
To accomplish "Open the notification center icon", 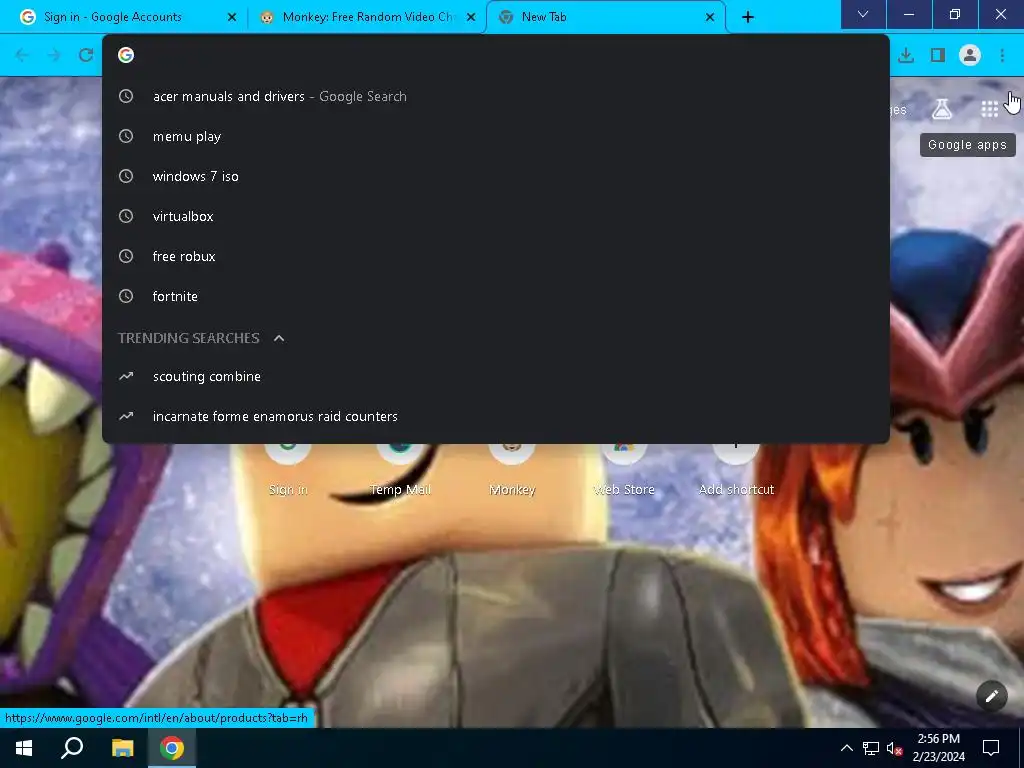I will [991, 748].
